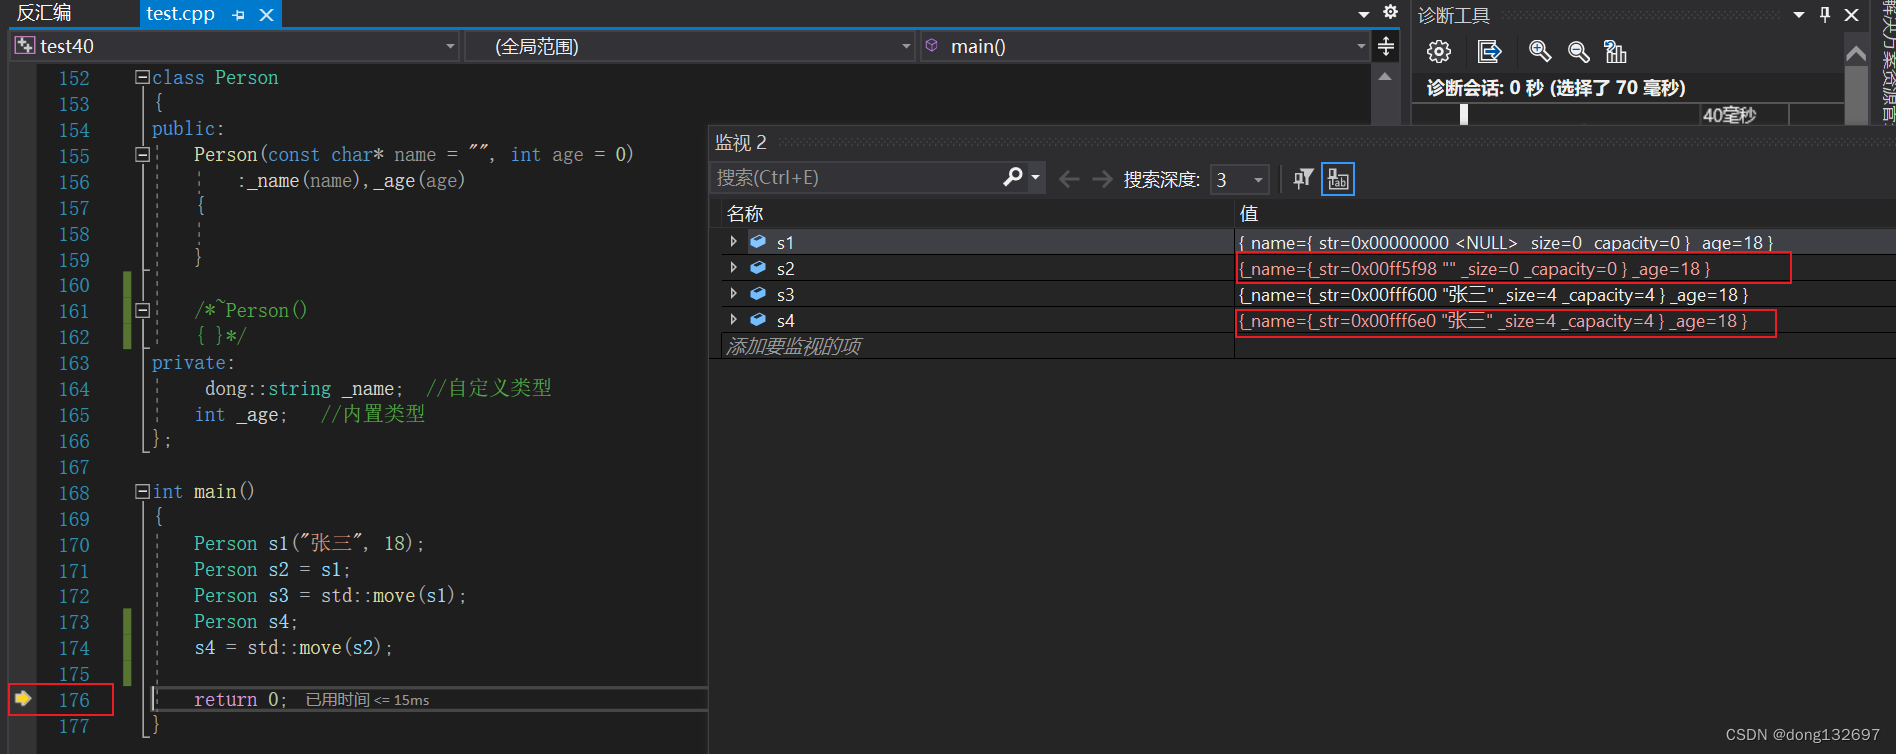
Task: Toggle pinned-property filter icon in watch toolbar
Action: pyautogui.click(x=1303, y=179)
